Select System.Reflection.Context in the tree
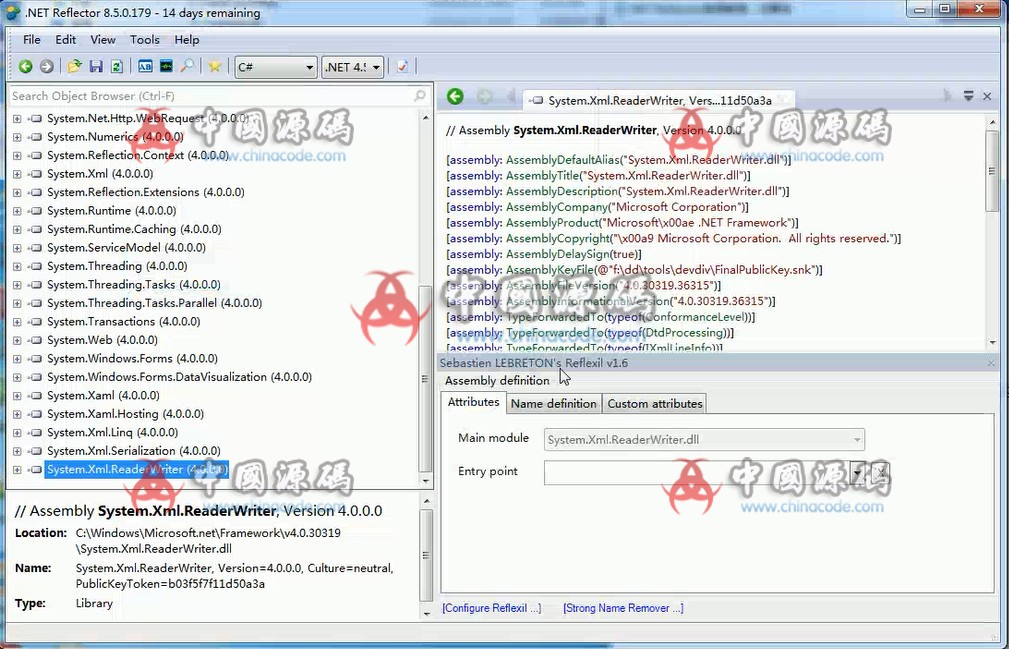The width and height of the screenshot is (1009, 649). [138, 156]
